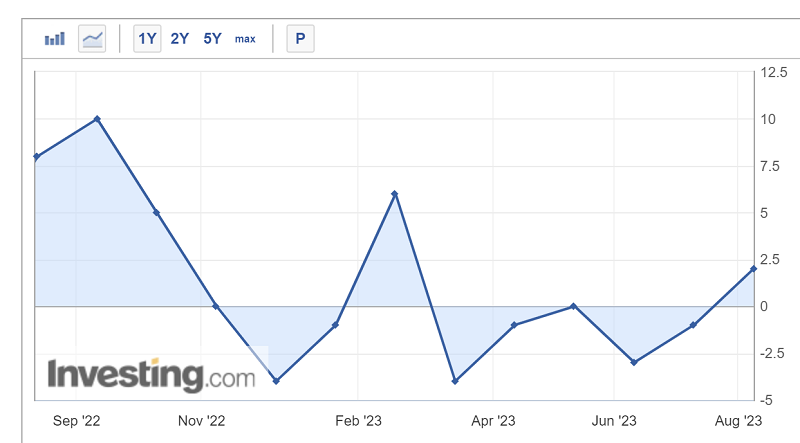Set chart range to 1Y
800x443 pixels.
[x=147, y=39]
